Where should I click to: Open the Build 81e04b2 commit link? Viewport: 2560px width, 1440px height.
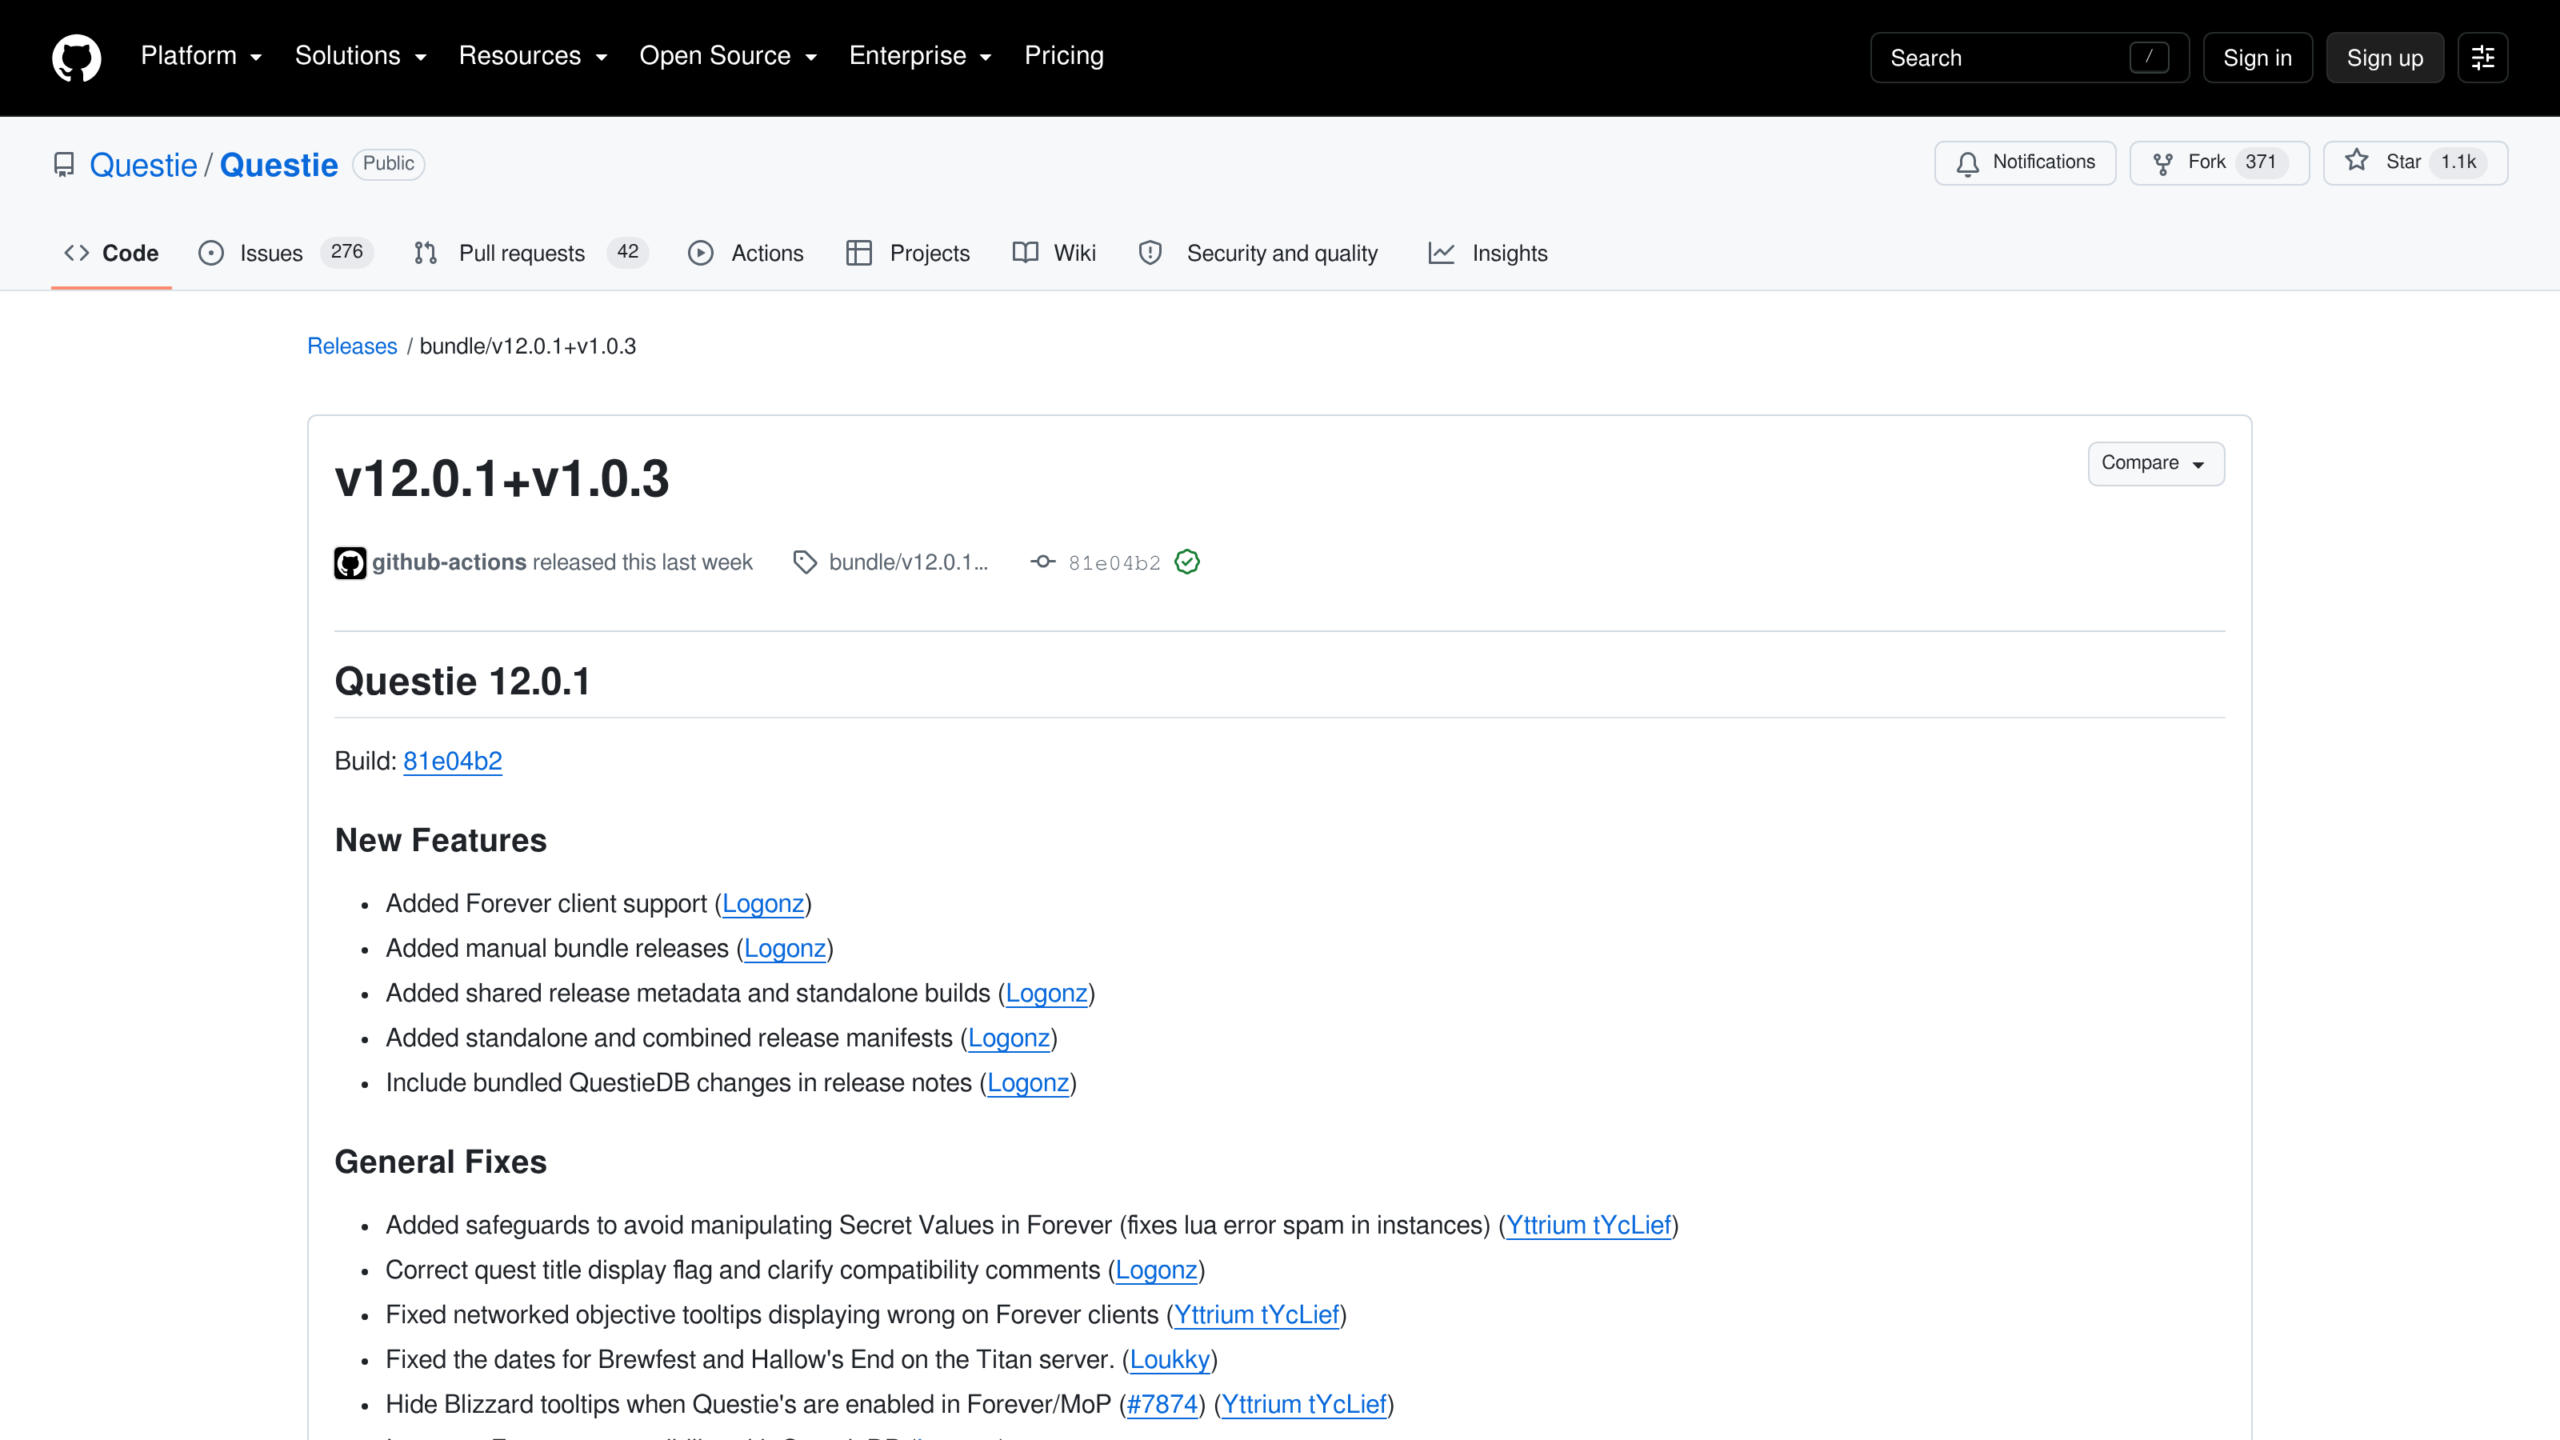(x=452, y=761)
